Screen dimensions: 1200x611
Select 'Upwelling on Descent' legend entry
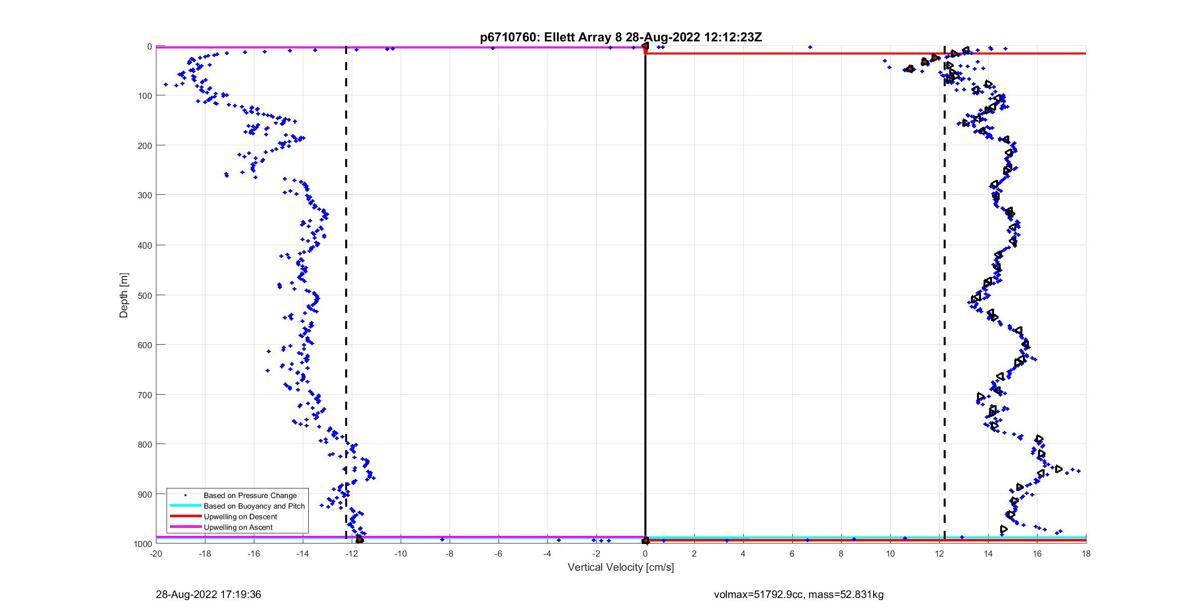[x=241, y=516]
